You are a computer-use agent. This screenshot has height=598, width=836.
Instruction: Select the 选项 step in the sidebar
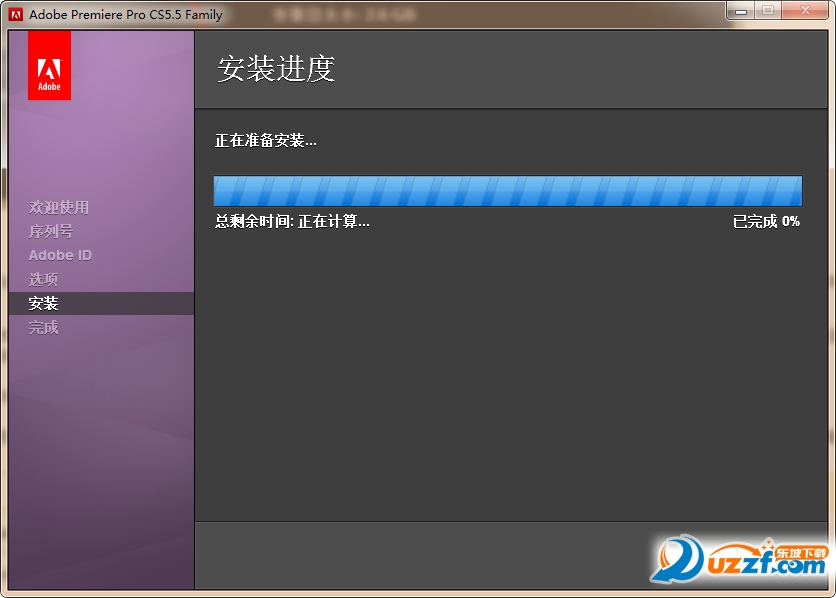pos(43,279)
